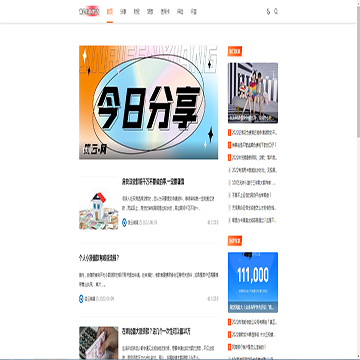This screenshot has height=360, width=360.
Task: Open the rank 1 link below the couple image
Action: pos(253,133)
